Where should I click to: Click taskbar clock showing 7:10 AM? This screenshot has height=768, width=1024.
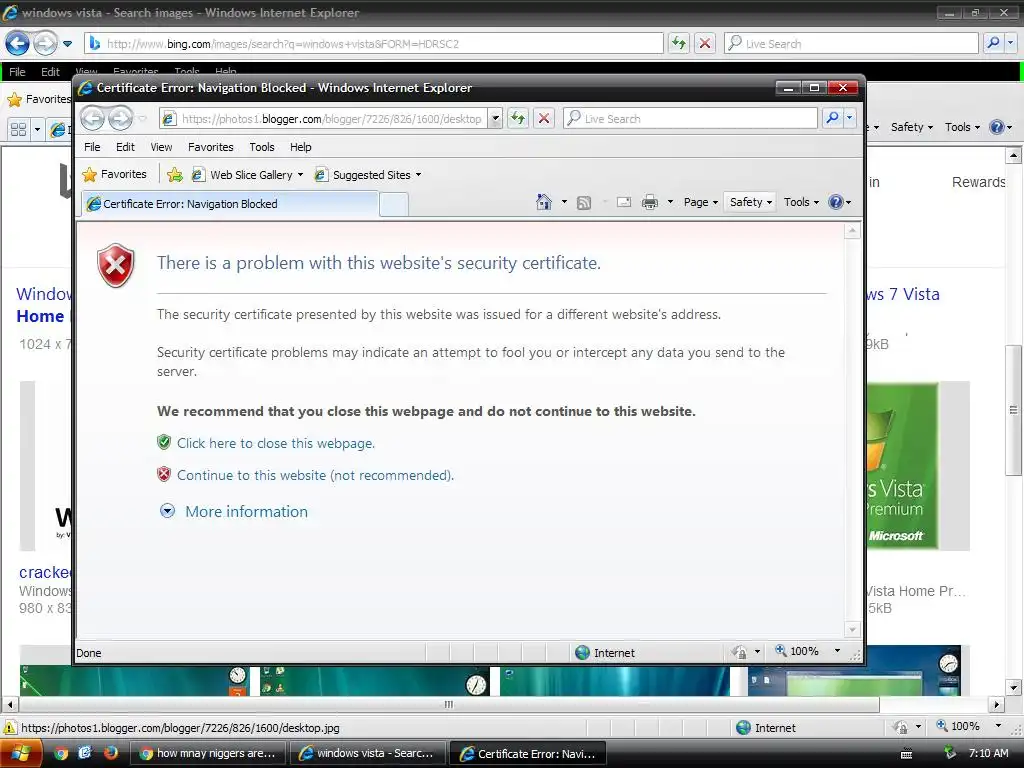click(988, 753)
